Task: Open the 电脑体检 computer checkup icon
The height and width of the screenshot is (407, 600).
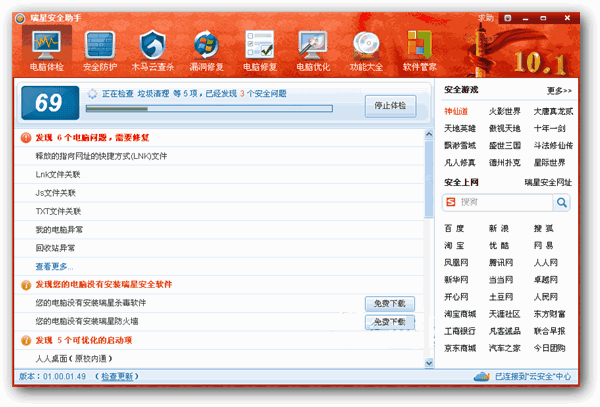Action: tap(46, 50)
